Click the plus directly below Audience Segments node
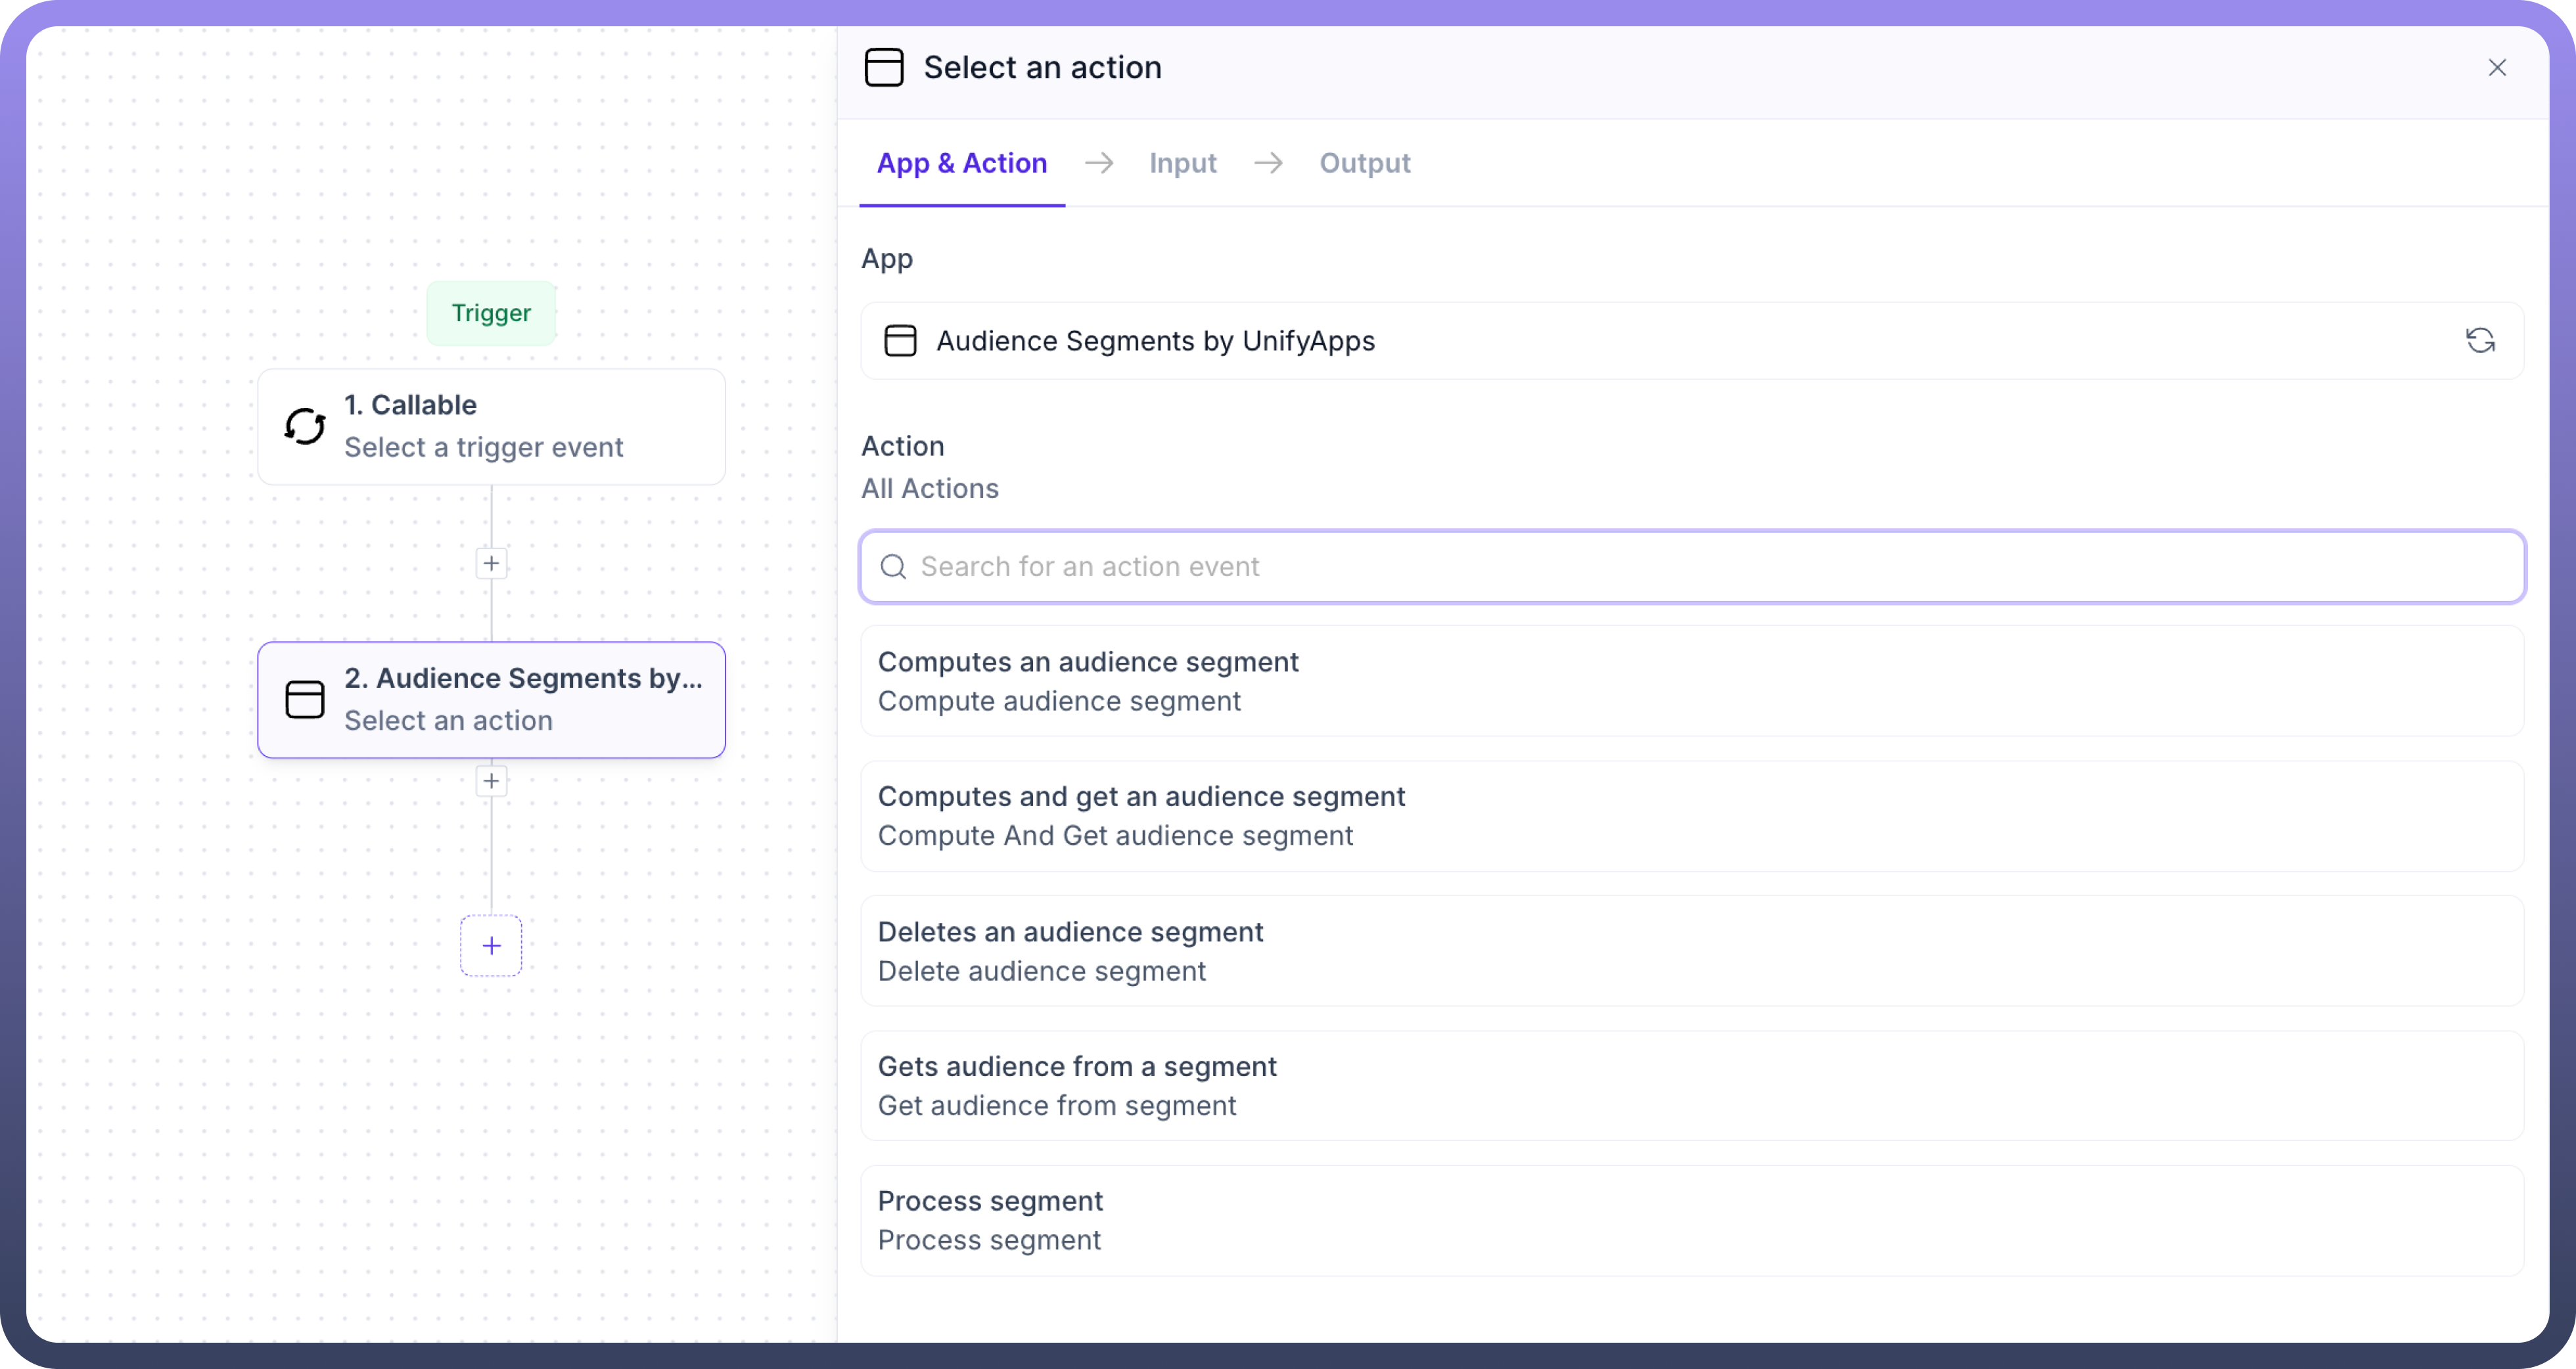Screen dimensions: 2576x1369 (x=491, y=781)
